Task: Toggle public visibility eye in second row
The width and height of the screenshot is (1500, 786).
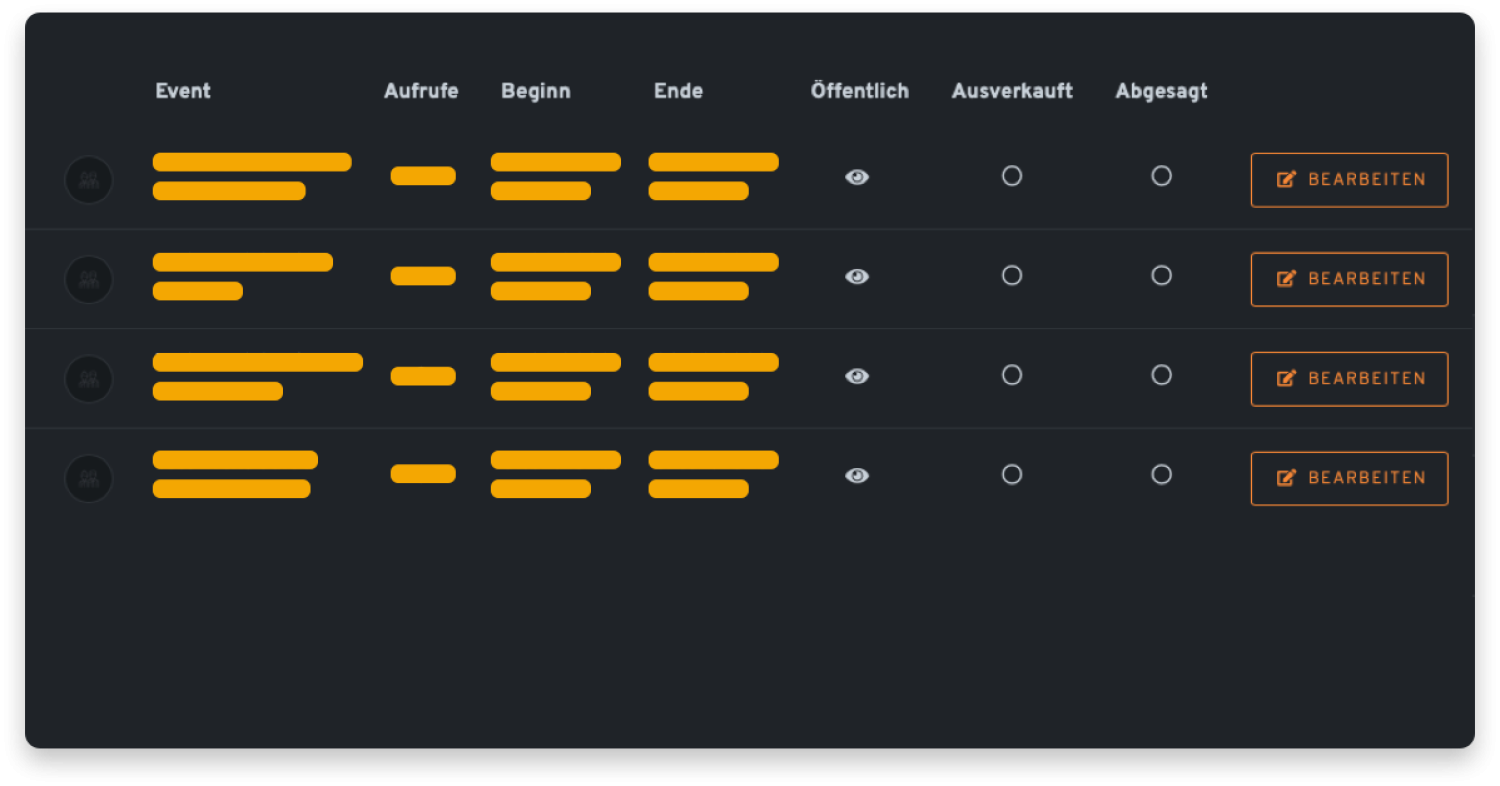Action: (857, 277)
